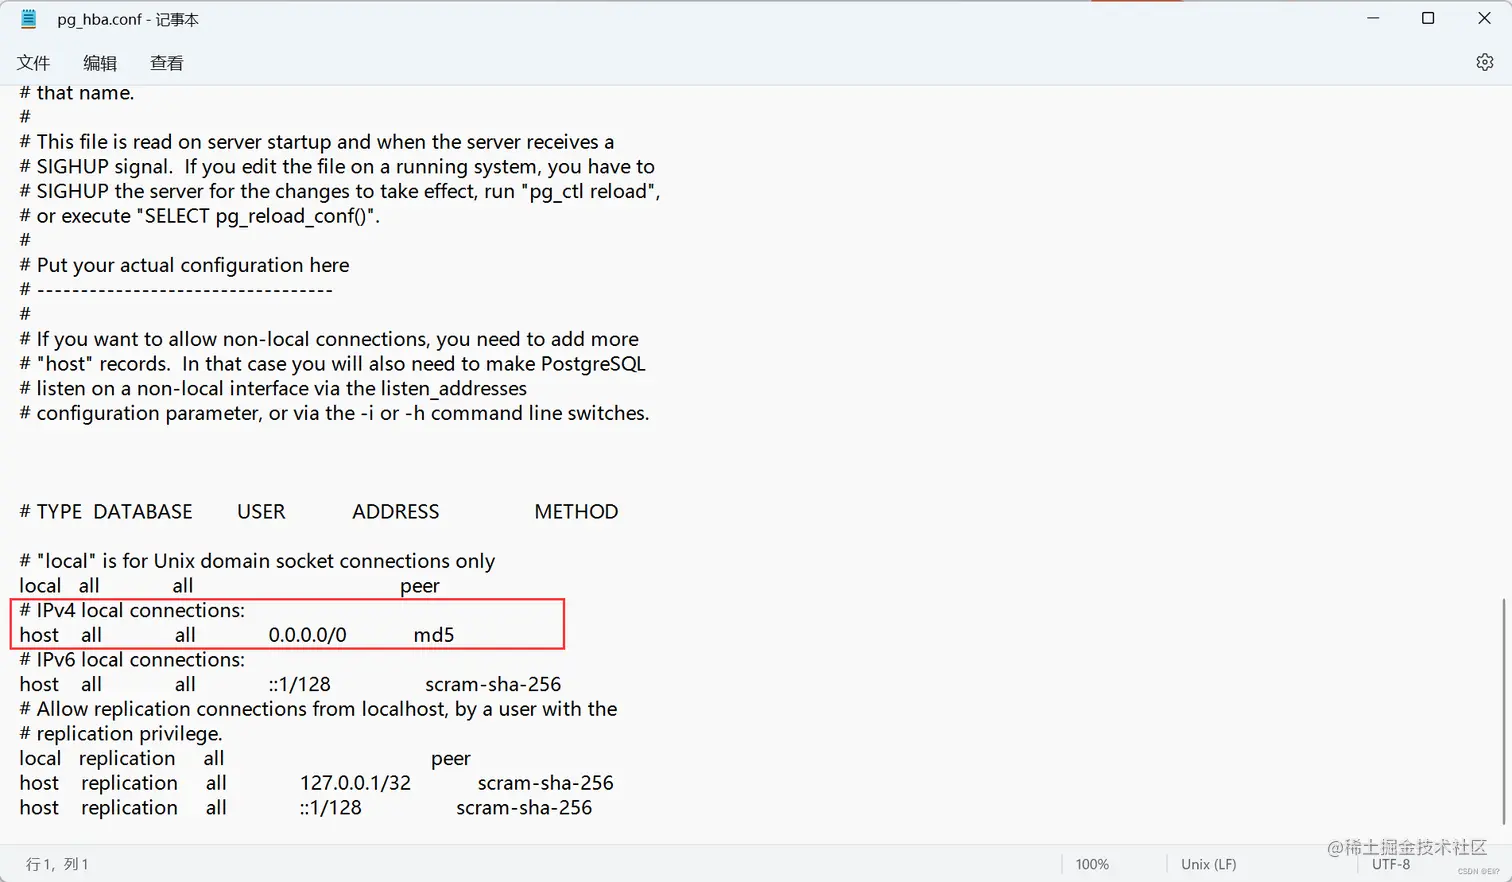Viewport: 1512px width, 882px height.
Task: Close the pg_hba.conf Notepad window
Action: [x=1484, y=19]
